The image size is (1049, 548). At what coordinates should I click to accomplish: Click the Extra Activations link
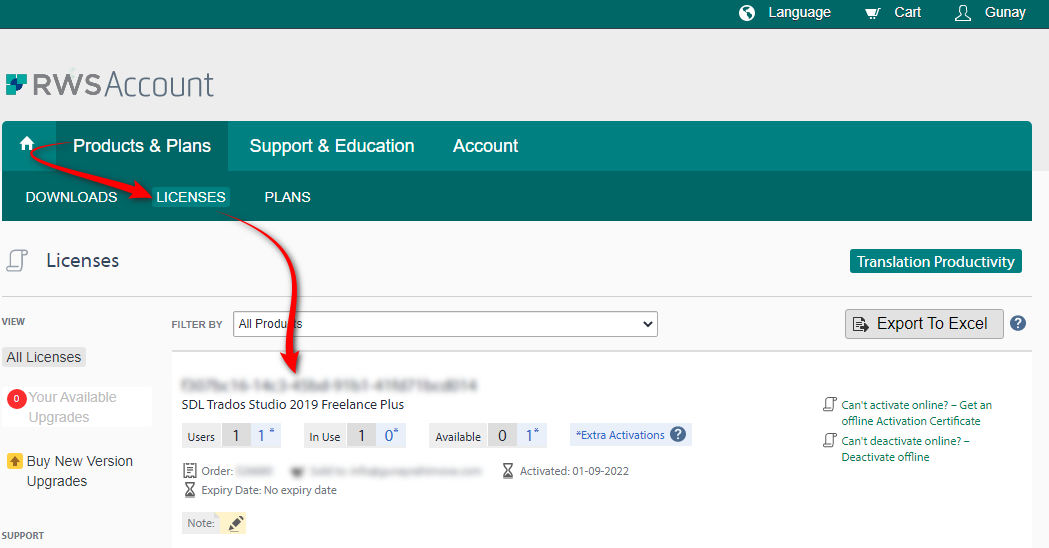tap(620, 435)
